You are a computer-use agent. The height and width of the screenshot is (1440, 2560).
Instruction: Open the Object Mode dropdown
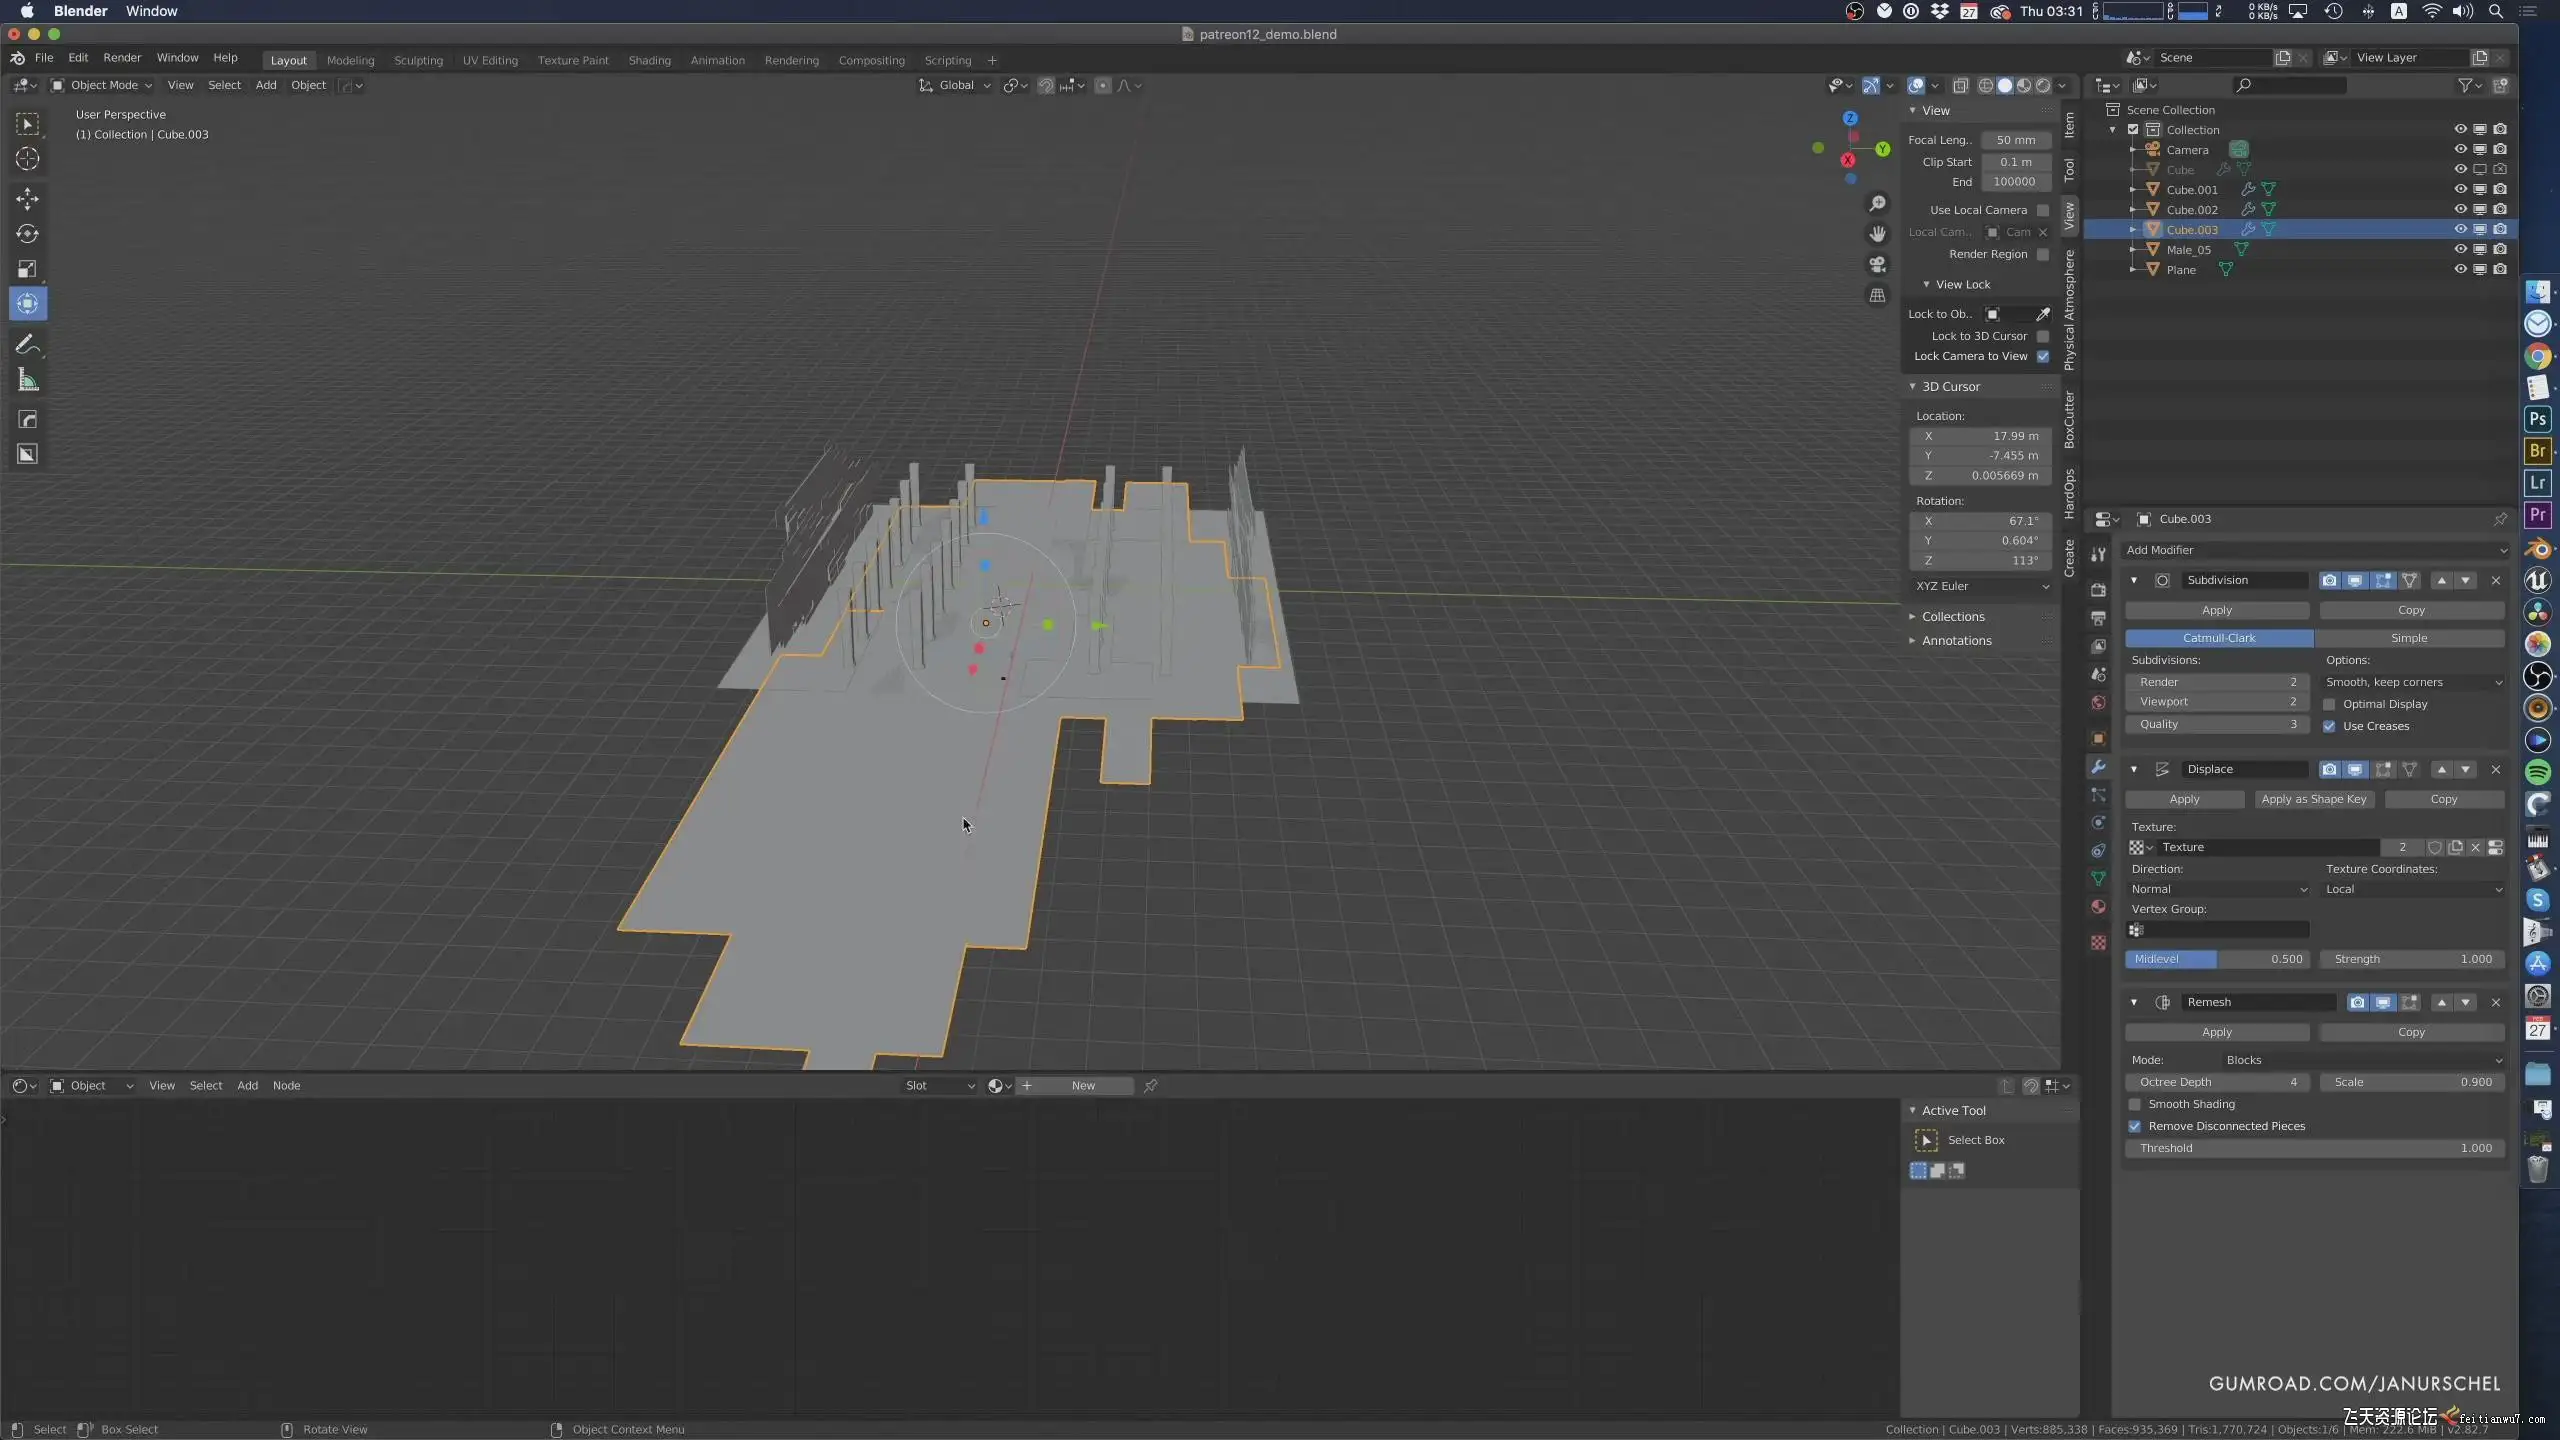coord(102,85)
